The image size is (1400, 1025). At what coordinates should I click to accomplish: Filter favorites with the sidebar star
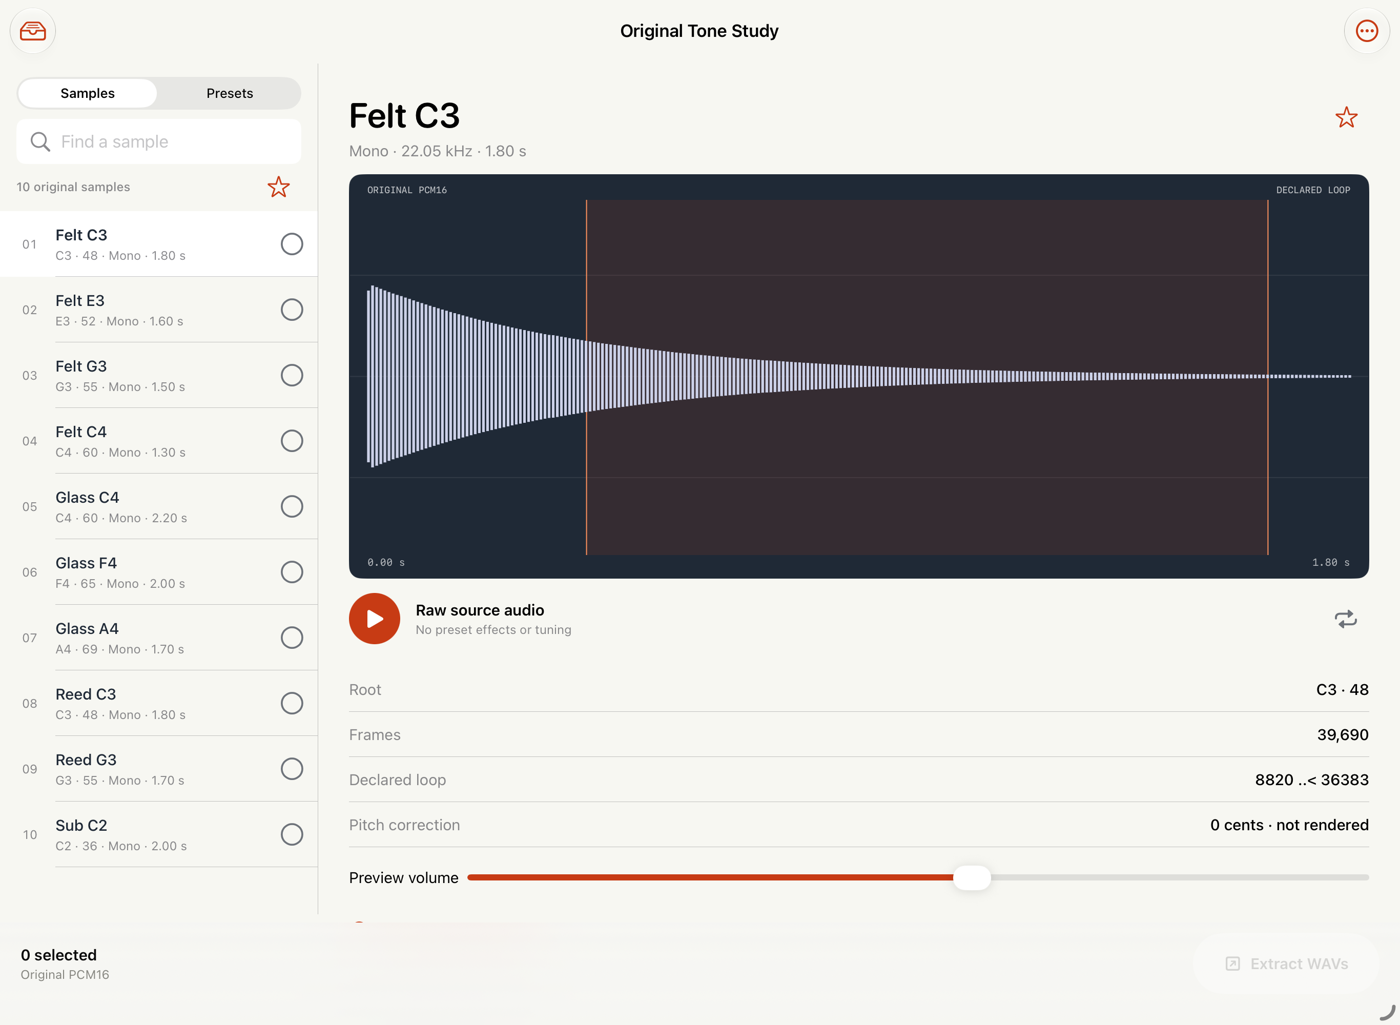[x=278, y=187]
